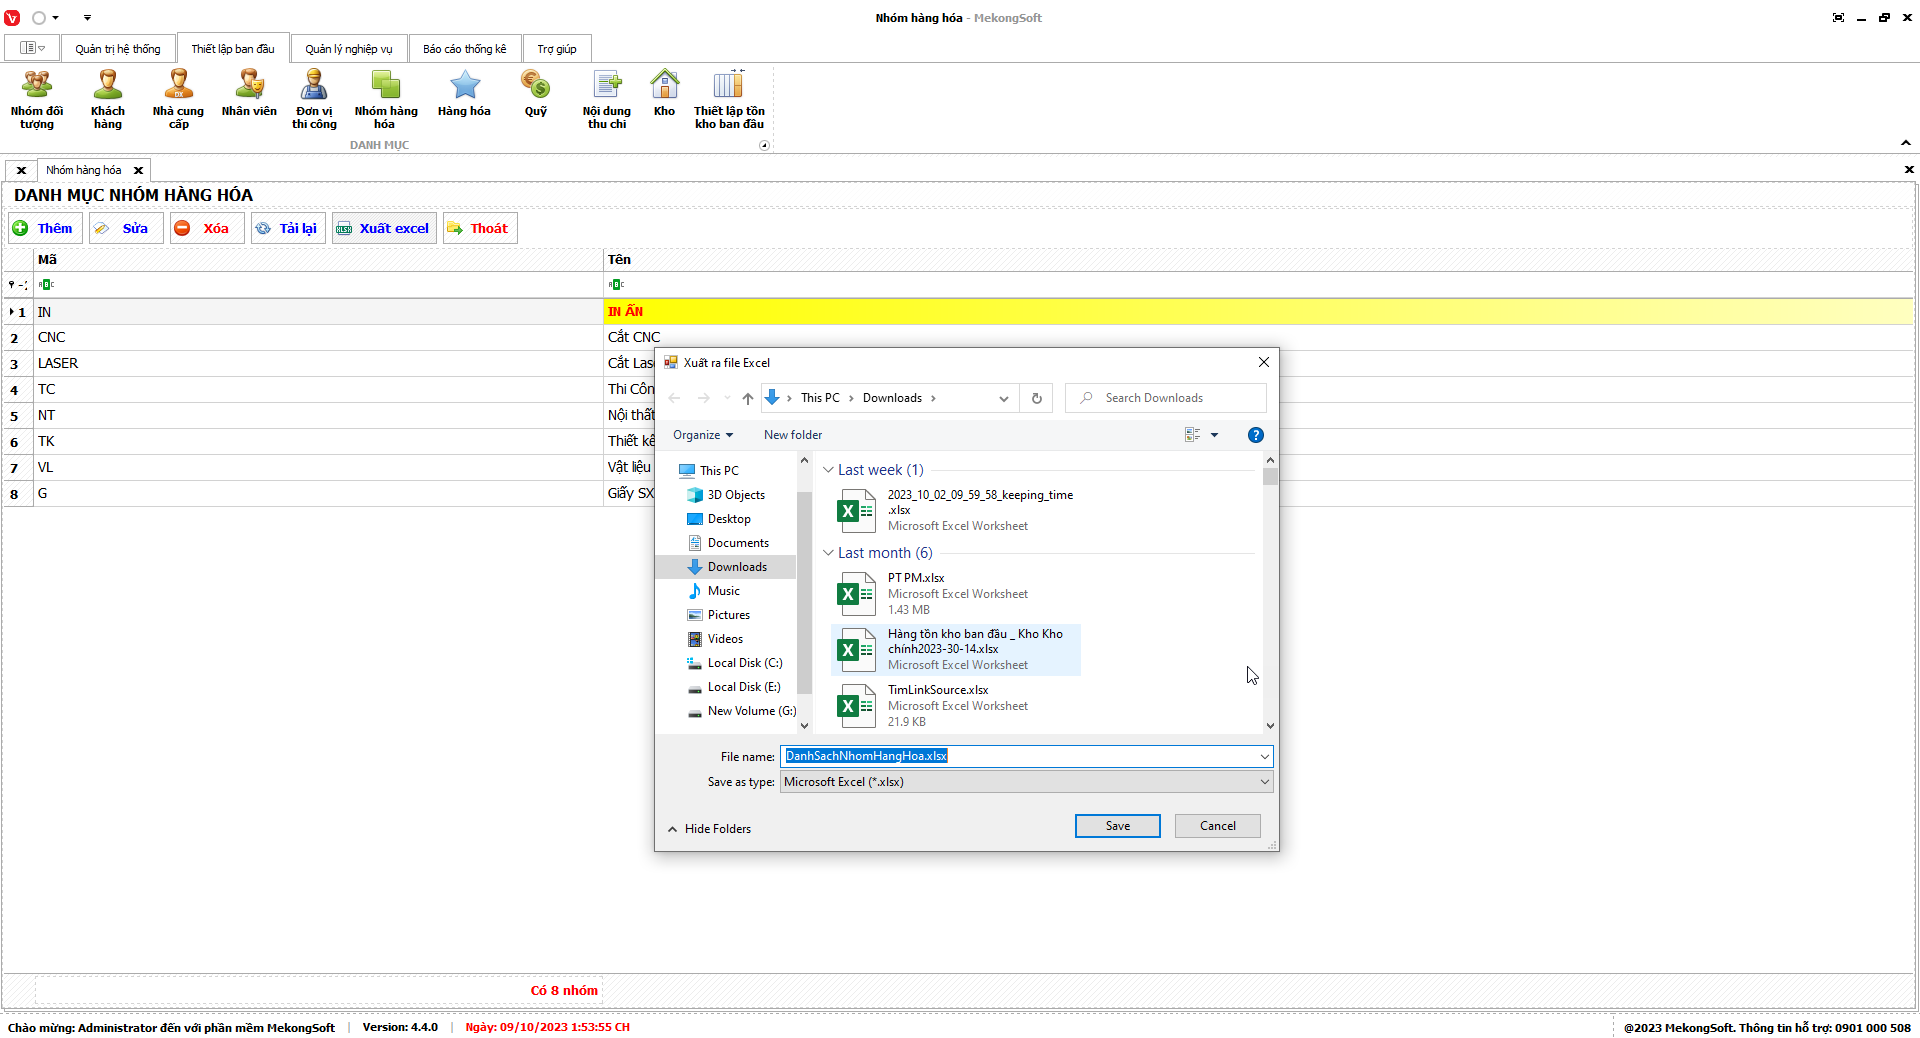The width and height of the screenshot is (1920, 1038).
Task: Open the Báo cáo thống kê tab
Action: (464, 49)
